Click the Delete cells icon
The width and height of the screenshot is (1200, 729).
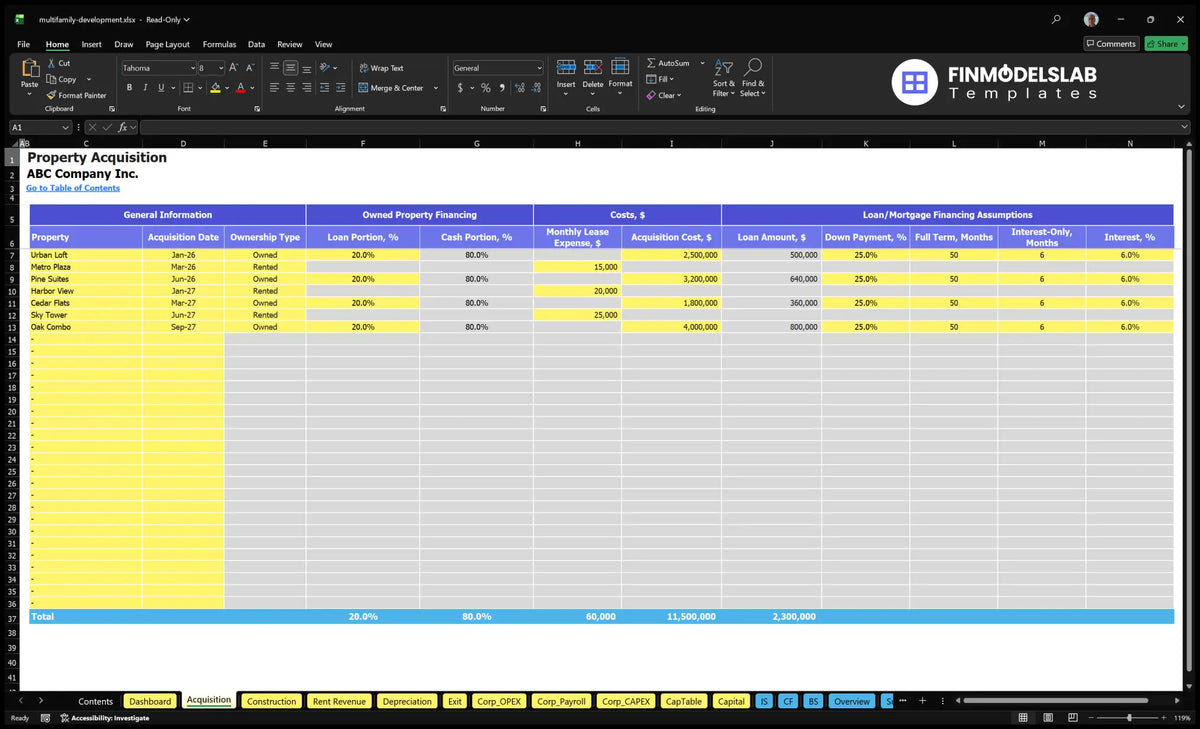click(x=593, y=67)
